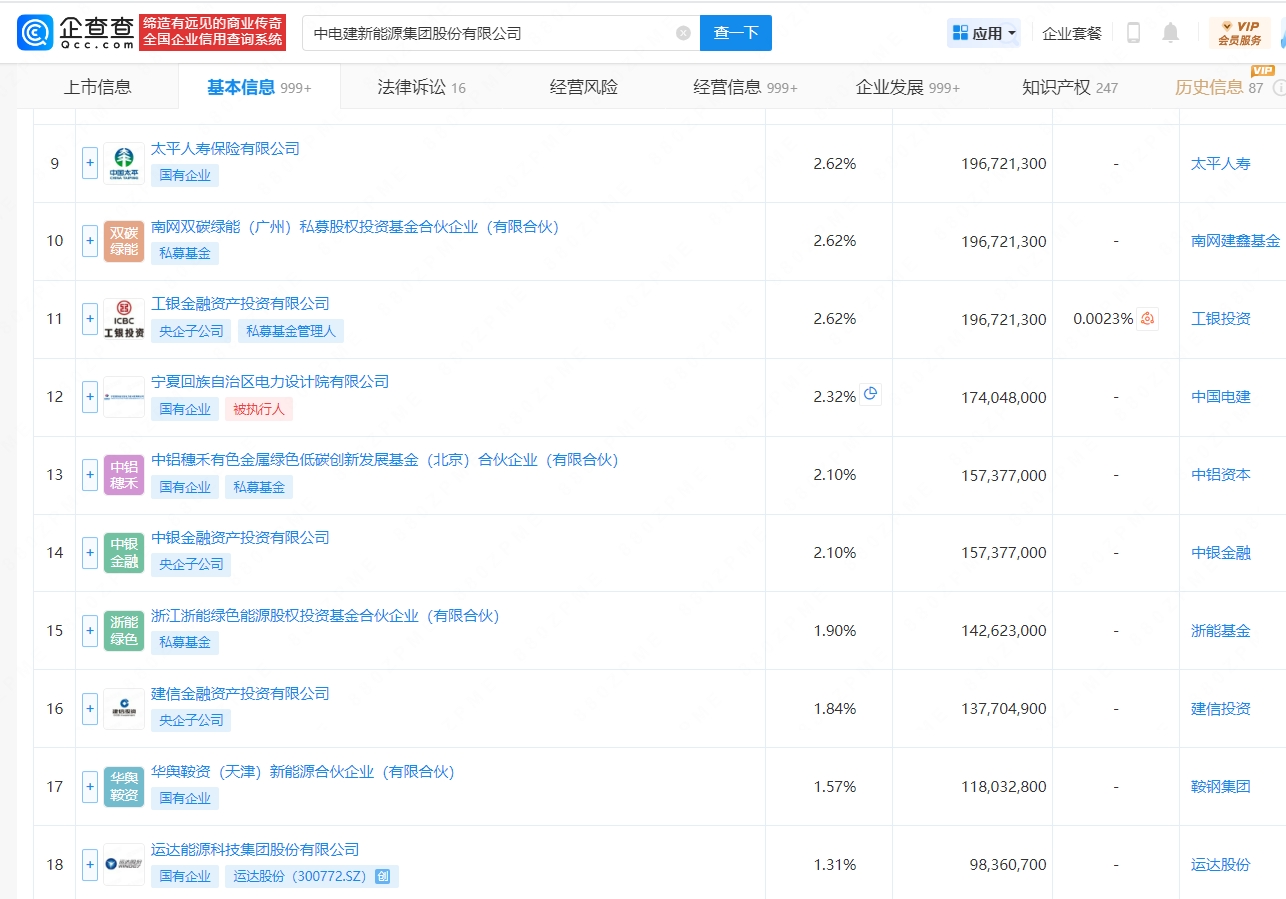This screenshot has height=899, width=1286.
Task: Switch to 经营信息 tab
Action: [x=745, y=87]
